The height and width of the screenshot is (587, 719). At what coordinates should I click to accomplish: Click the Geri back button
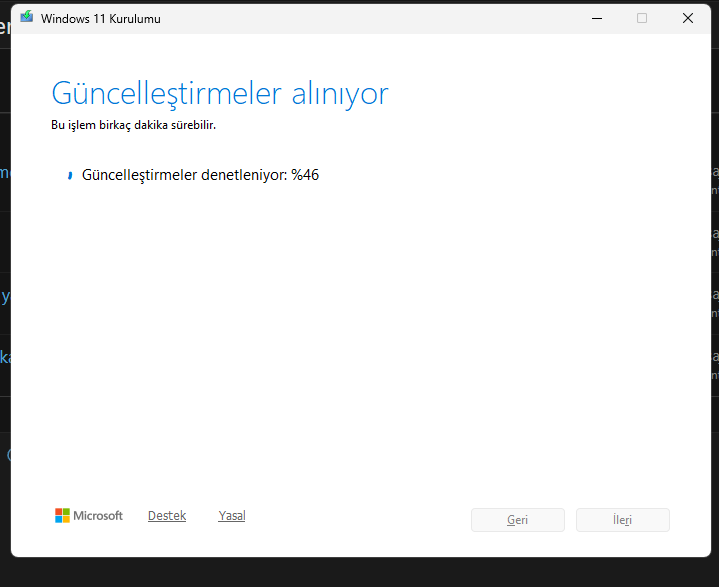pos(518,520)
